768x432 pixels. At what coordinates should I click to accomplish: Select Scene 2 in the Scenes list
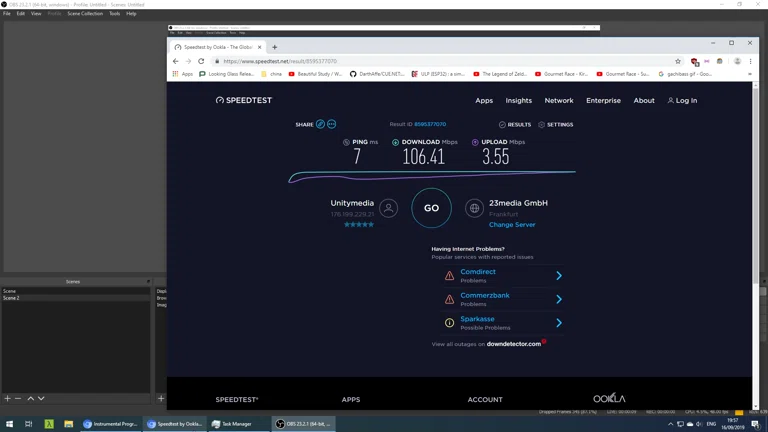click(75, 298)
